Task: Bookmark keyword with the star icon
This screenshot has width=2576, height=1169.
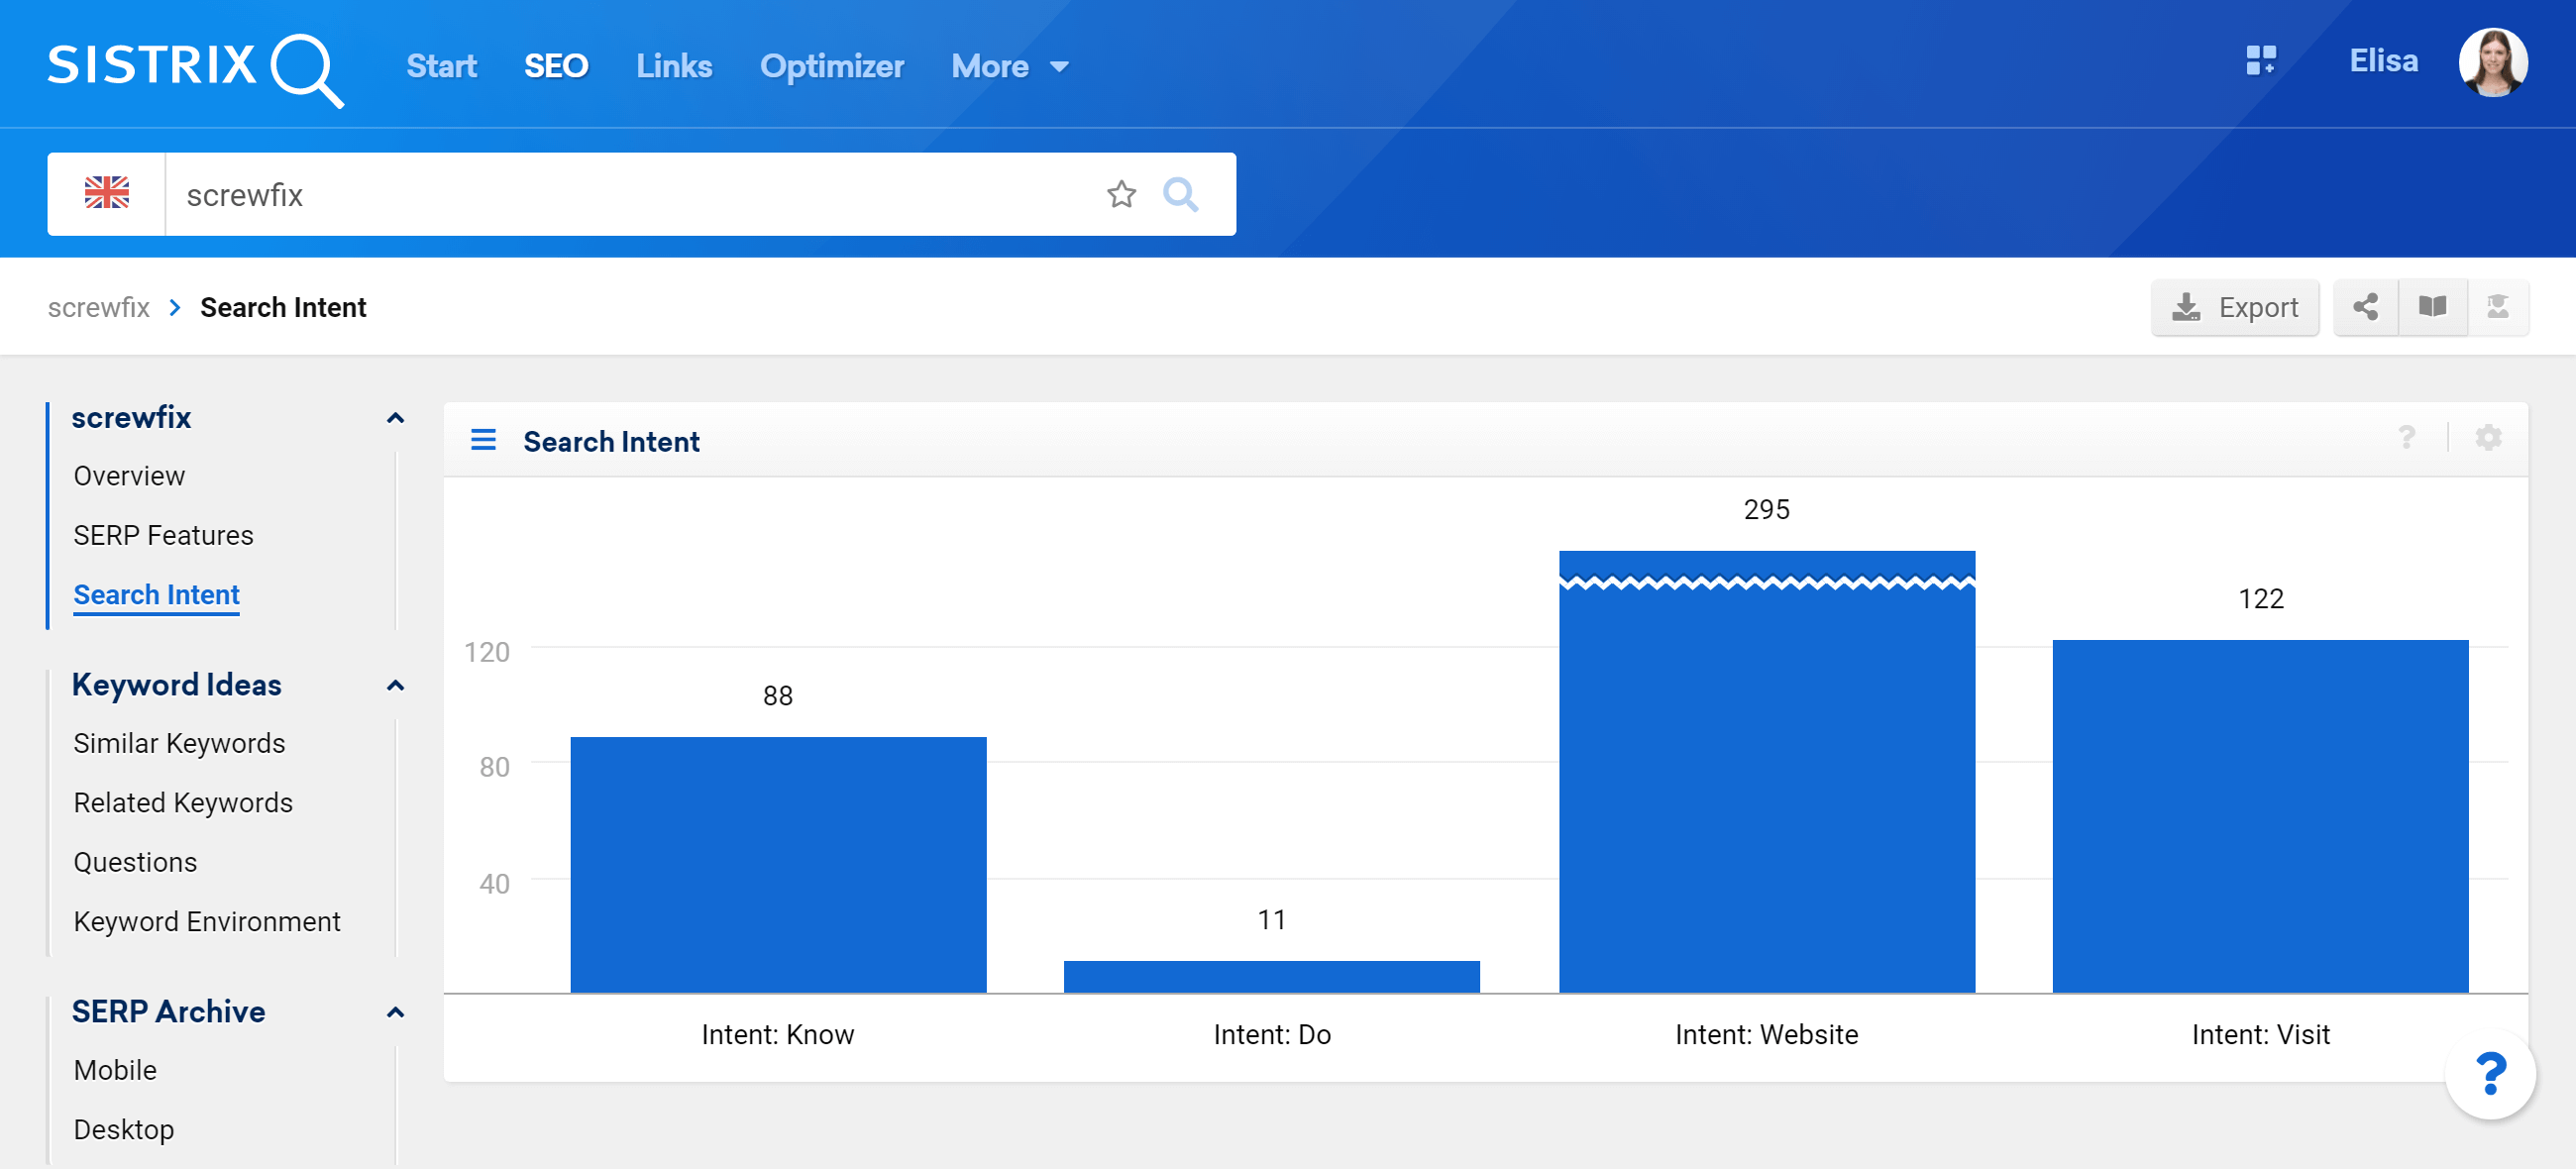Action: (x=1121, y=193)
